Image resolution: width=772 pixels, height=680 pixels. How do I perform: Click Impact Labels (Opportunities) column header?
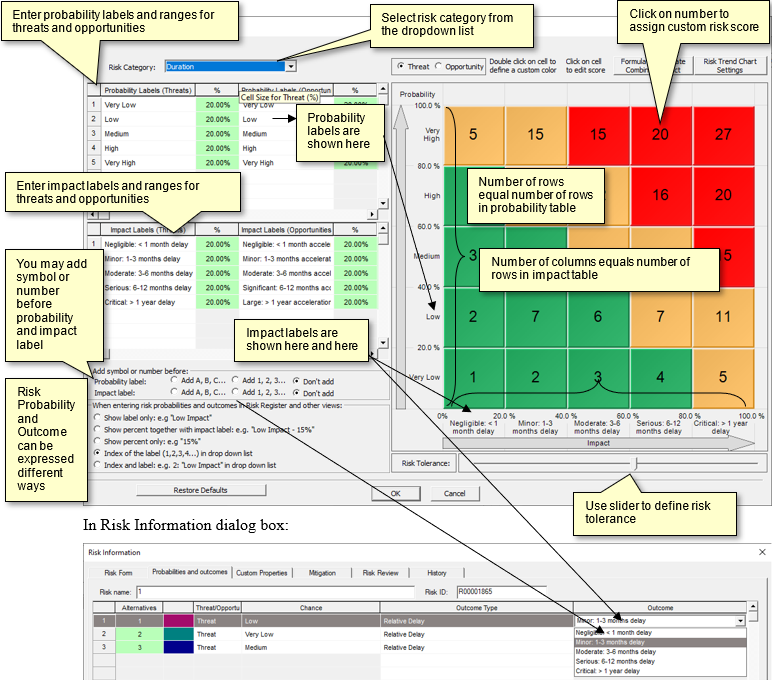coord(286,230)
